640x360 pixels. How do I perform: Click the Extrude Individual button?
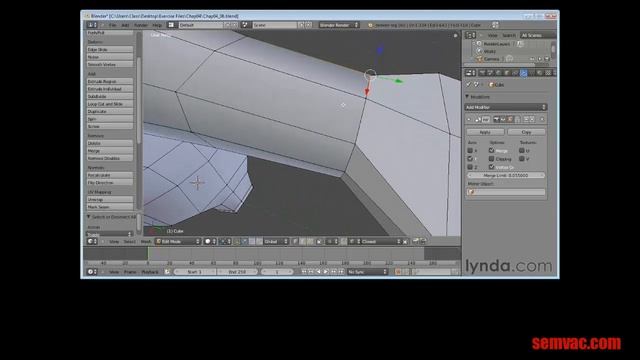tap(110, 89)
